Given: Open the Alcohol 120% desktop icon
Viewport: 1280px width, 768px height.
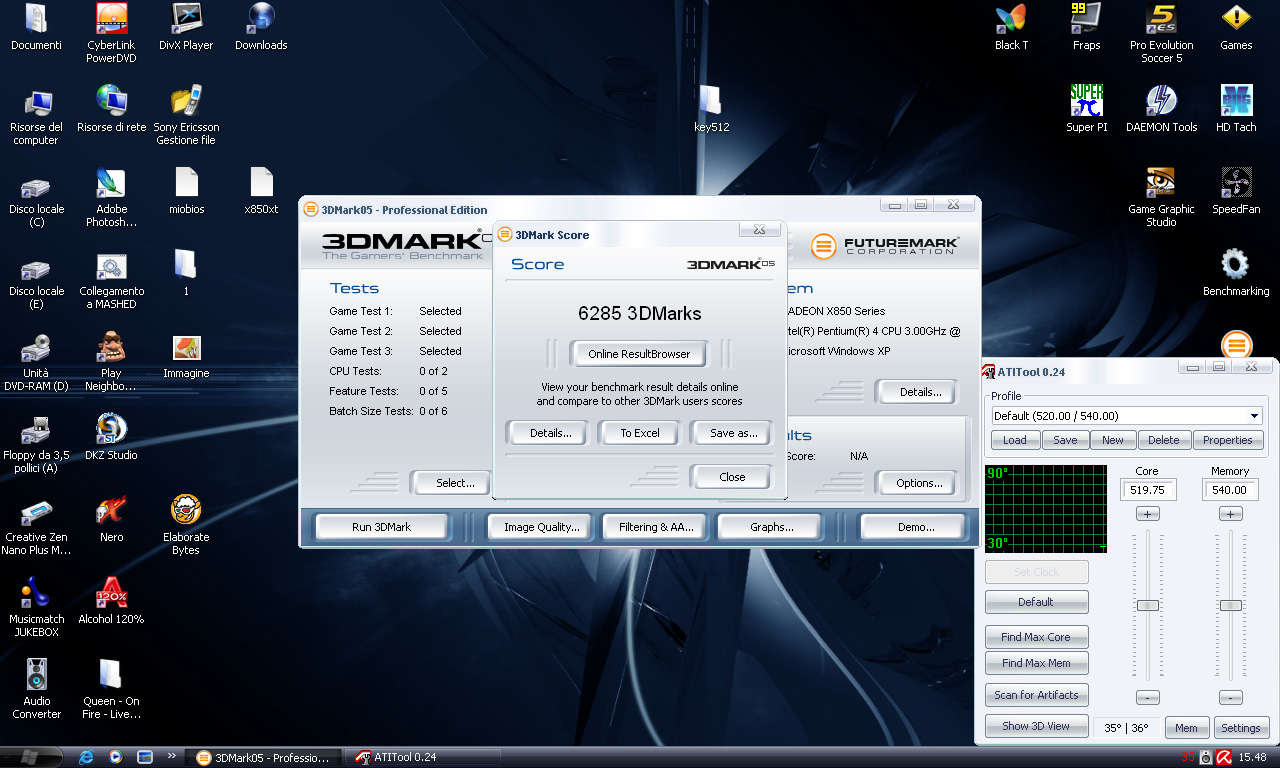Looking at the screenshot, I should [x=111, y=594].
